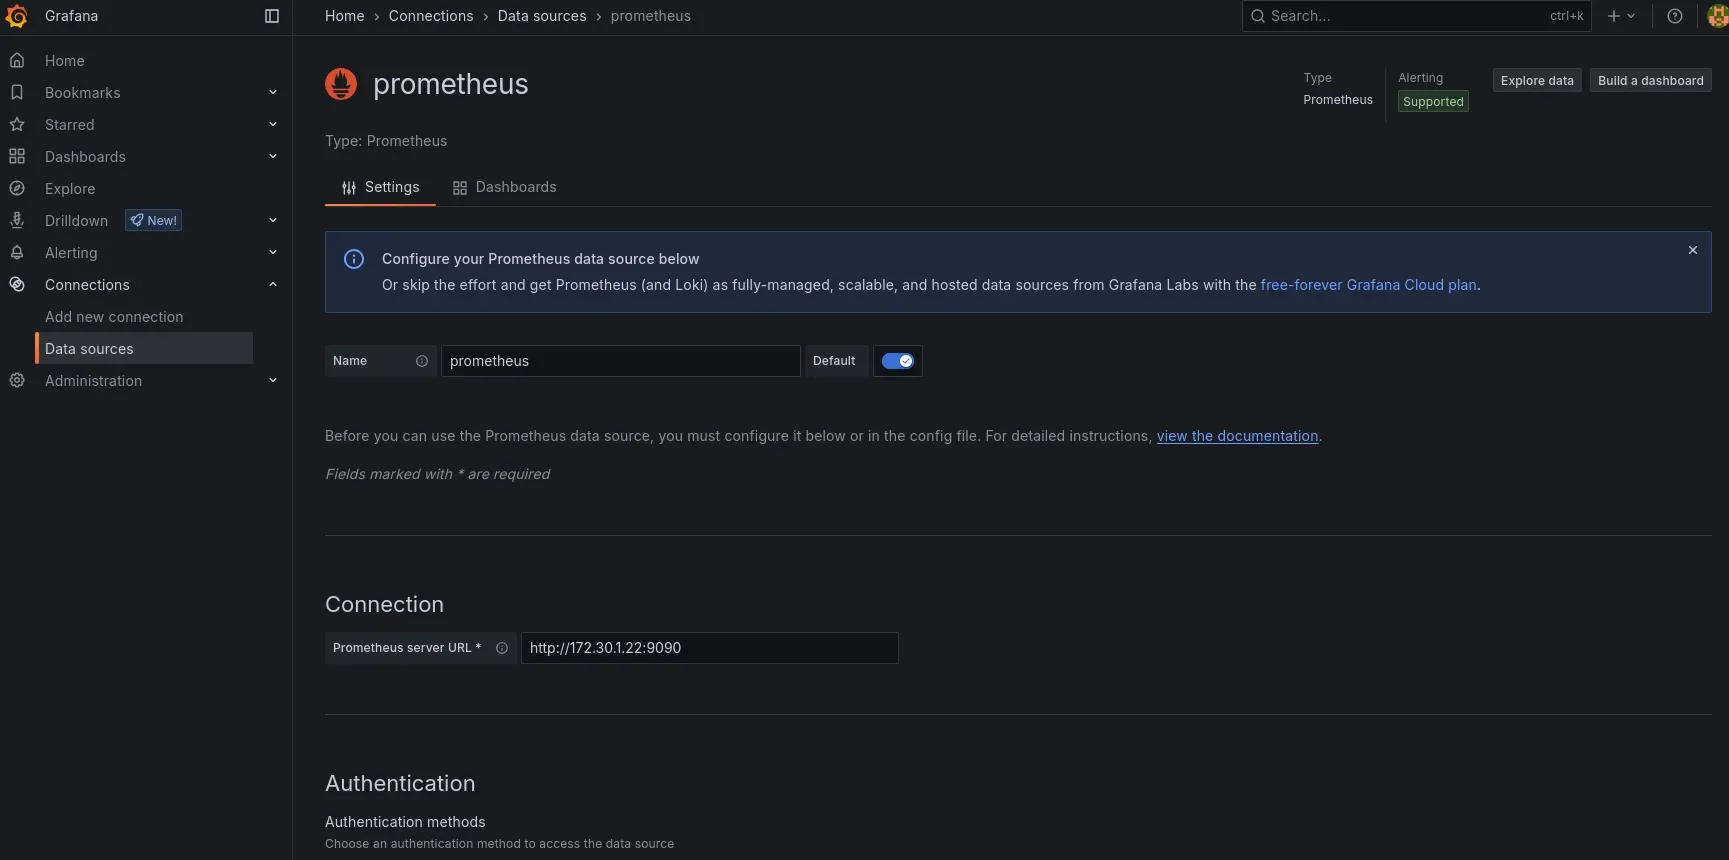Expand the Drilldown section chevron

[273, 221]
